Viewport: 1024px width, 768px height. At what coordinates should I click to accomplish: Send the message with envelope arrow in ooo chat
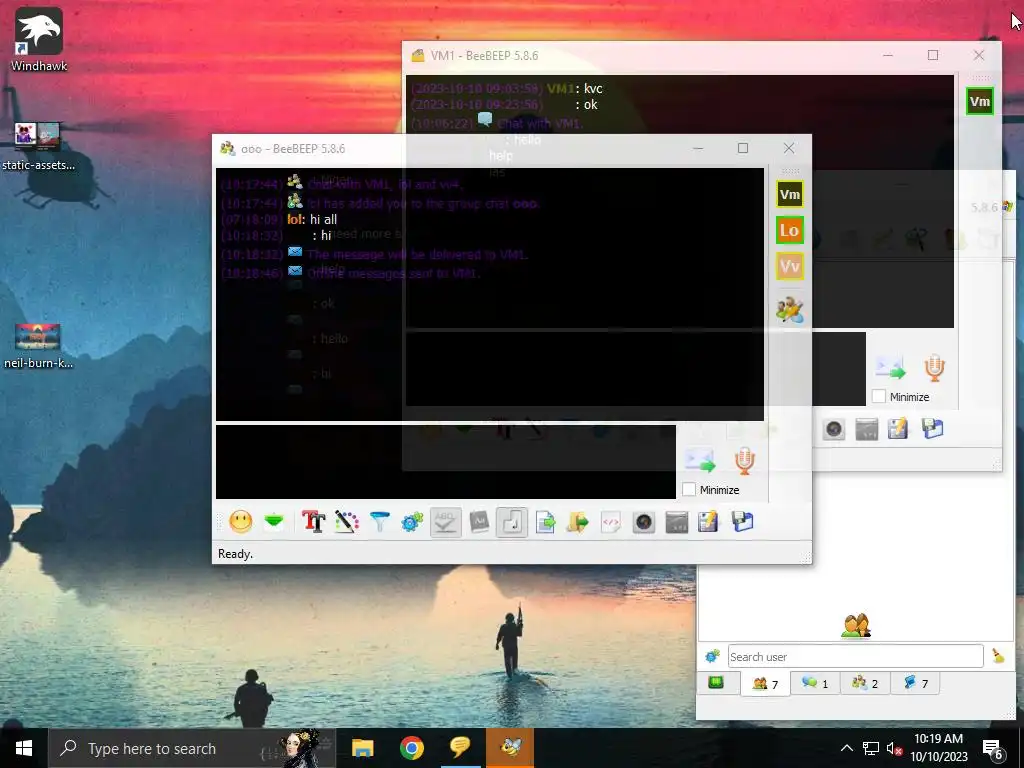[700, 460]
